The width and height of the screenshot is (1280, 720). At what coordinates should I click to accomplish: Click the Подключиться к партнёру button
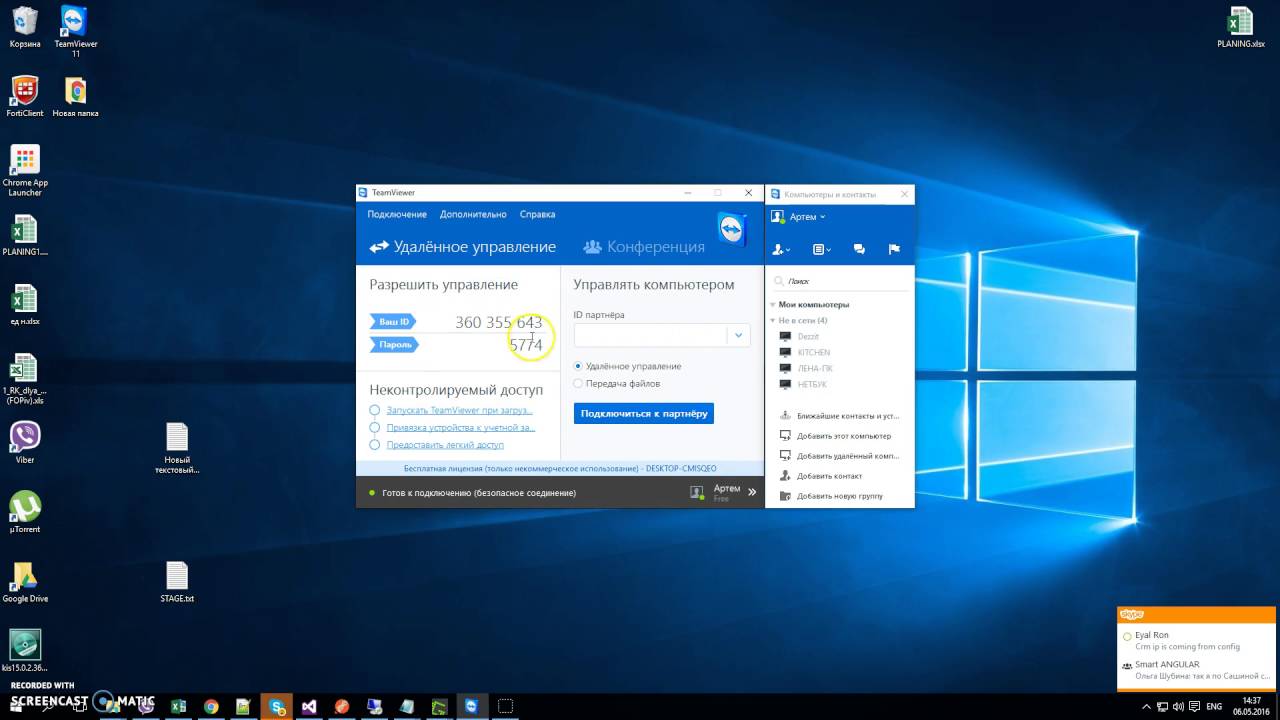coord(644,413)
